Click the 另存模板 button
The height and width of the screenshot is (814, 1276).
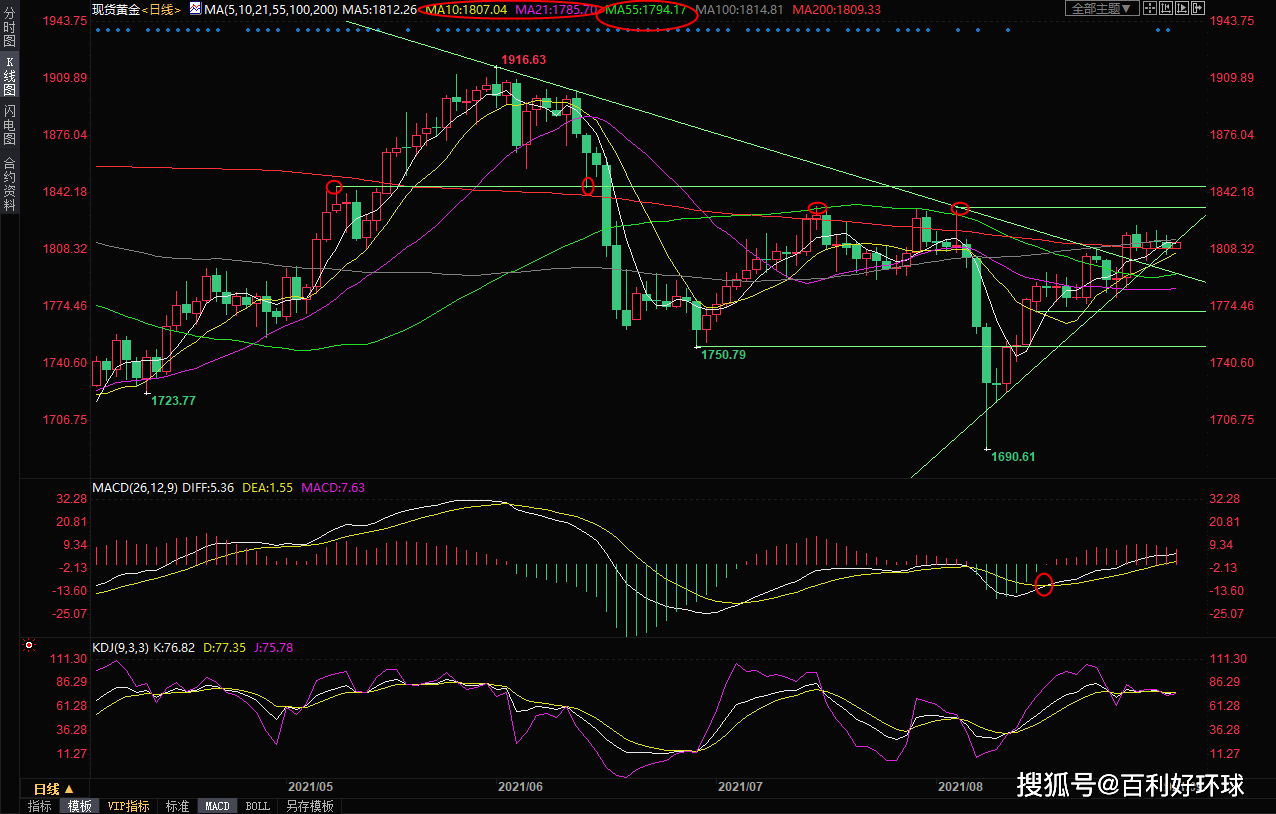click(x=309, y=806)
